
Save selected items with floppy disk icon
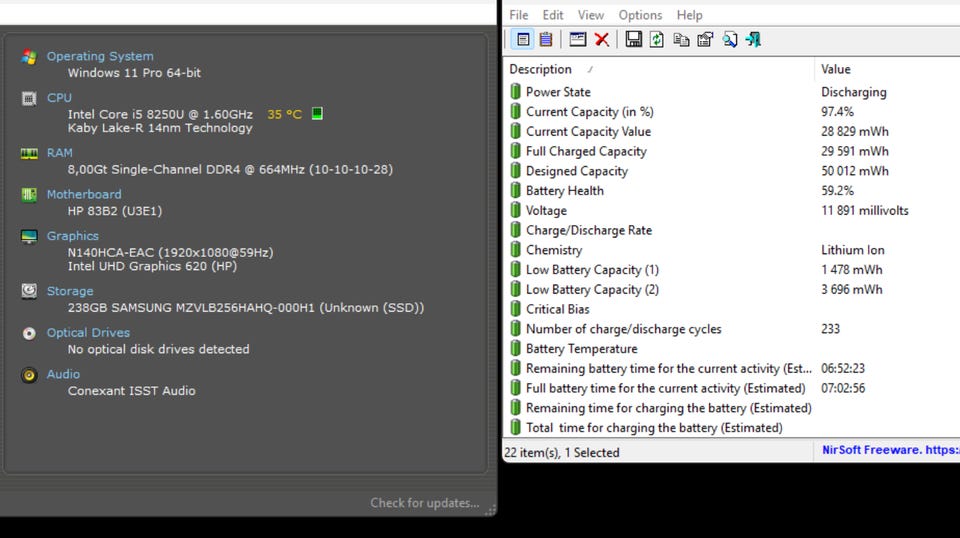click(x=633, y=40)
